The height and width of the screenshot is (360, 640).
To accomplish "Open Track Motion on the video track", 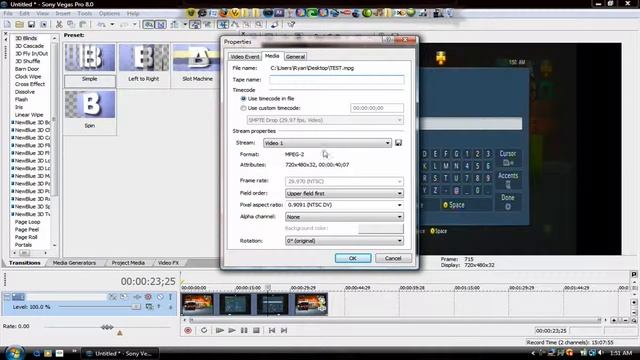I will (124, 297).
